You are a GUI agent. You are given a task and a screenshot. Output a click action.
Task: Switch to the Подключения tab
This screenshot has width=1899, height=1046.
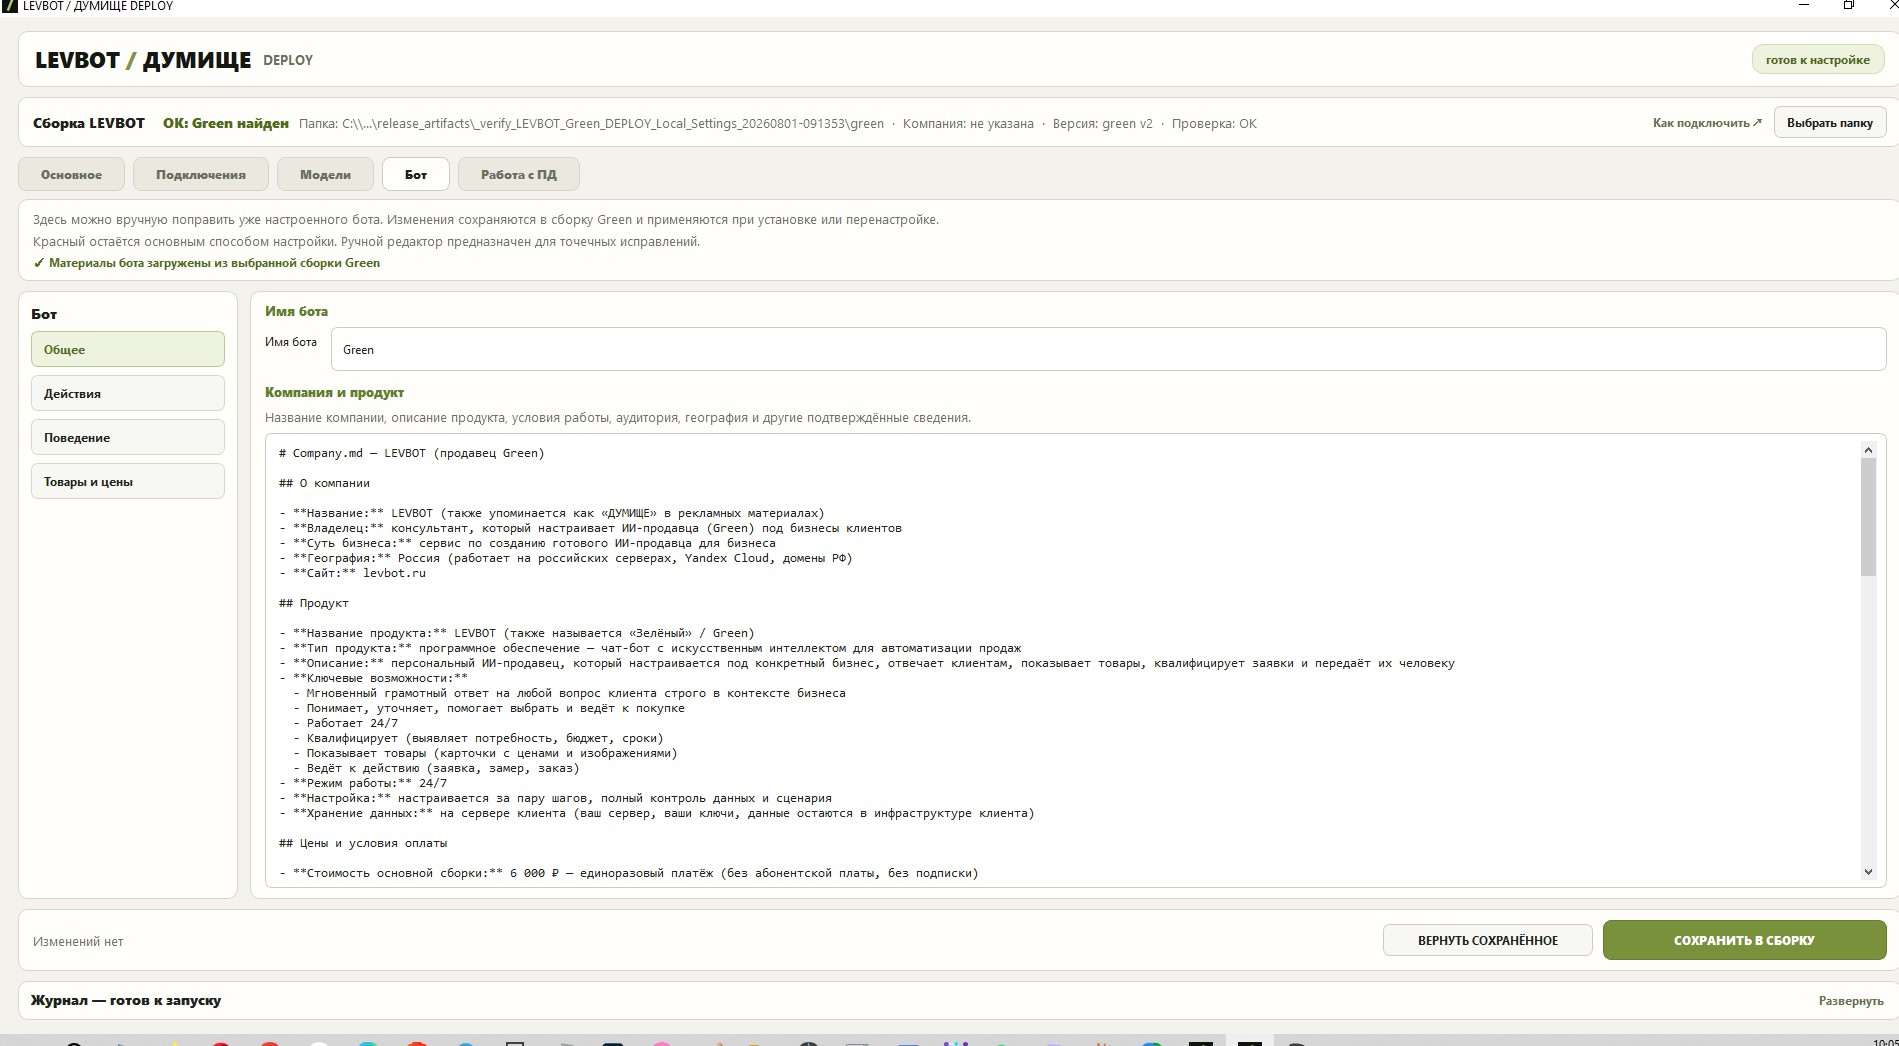click(x=201, y=174)
